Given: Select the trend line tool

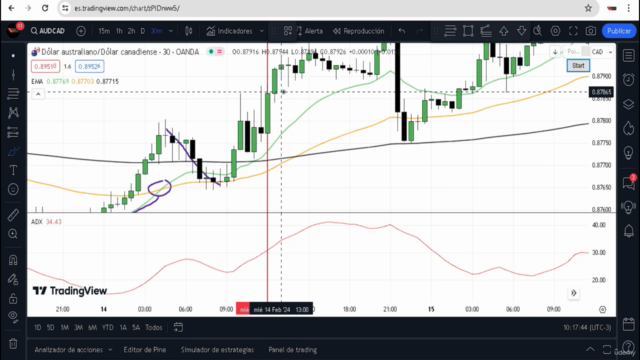Looking at the screenshot, I should pos(13,75).
